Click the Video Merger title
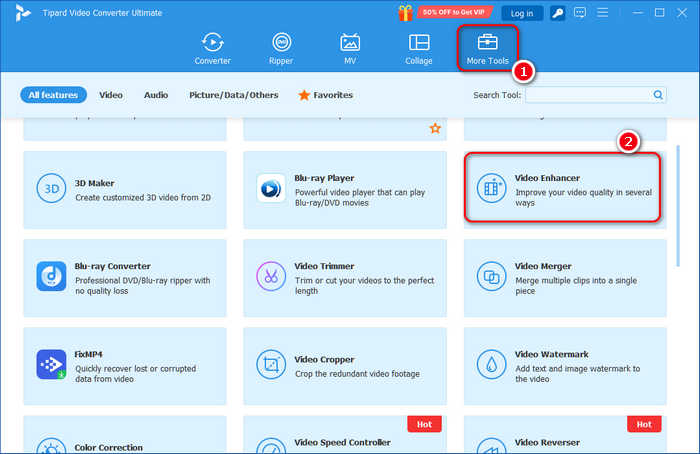The height and width of the screenshot is (454, 700). pos(543,266)
